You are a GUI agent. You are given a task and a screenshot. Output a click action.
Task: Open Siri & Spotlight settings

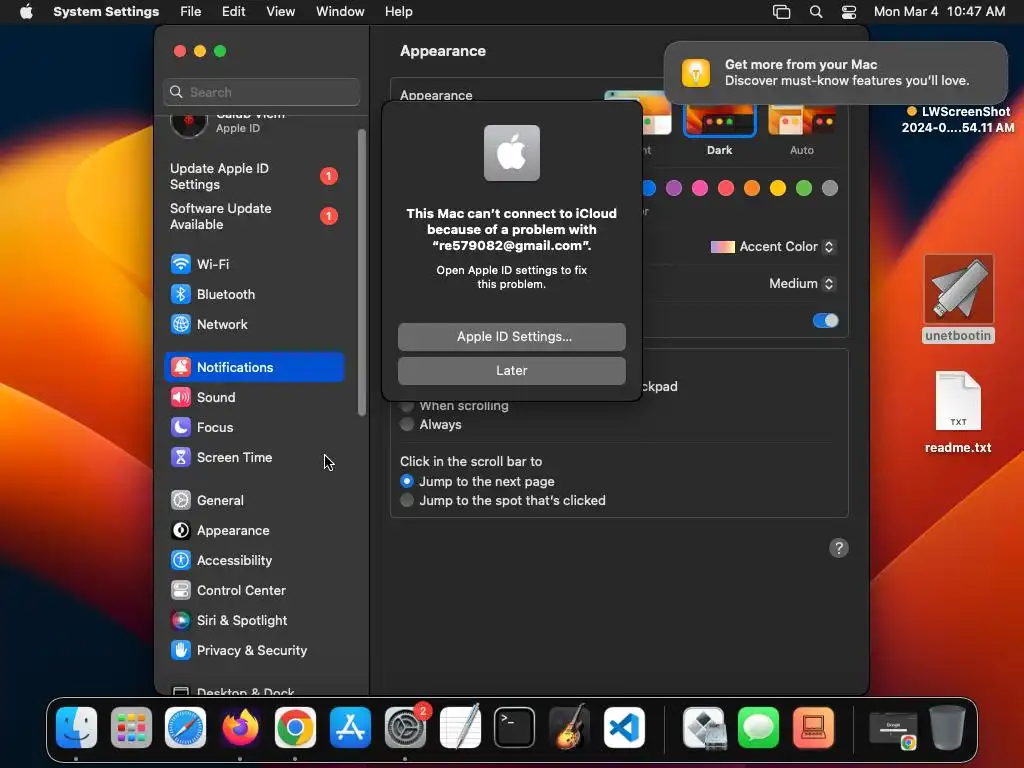[x=254, y=620]
